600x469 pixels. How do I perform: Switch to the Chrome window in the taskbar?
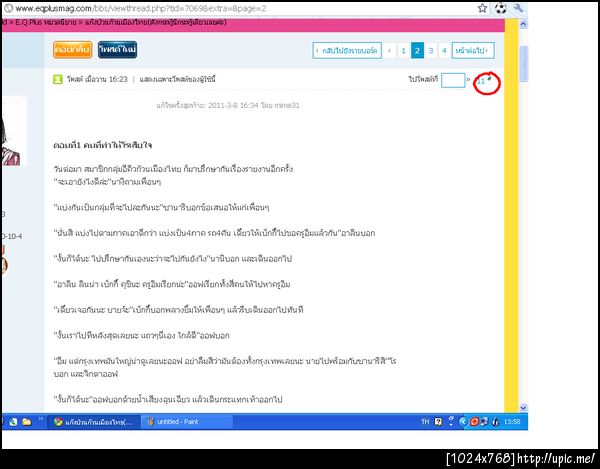pyautogui.click(x=94, y=422)
